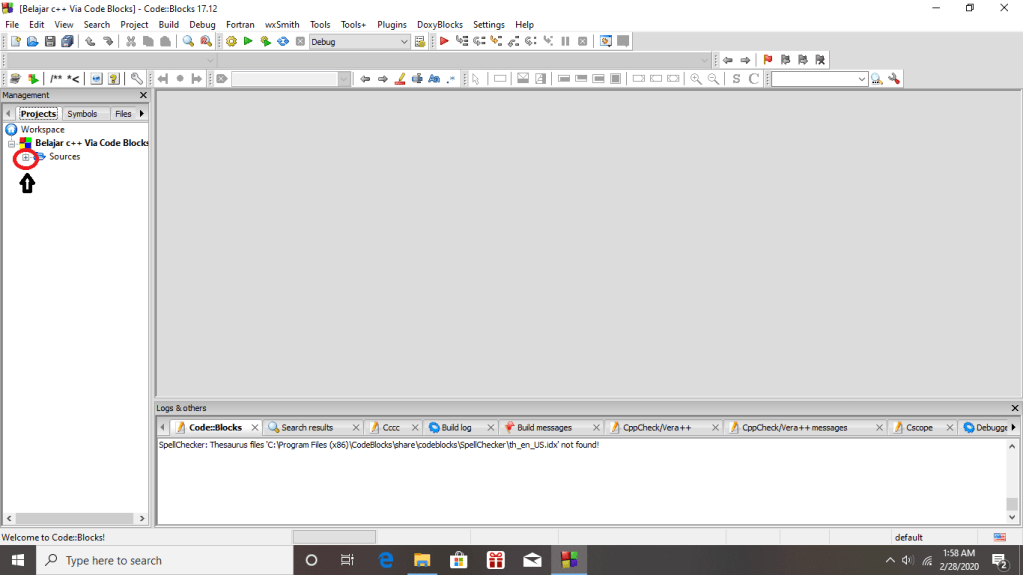Click the Zoom in magnifier icon
The width and height of the screenshot is (1023, 575).
click(696, 79)
